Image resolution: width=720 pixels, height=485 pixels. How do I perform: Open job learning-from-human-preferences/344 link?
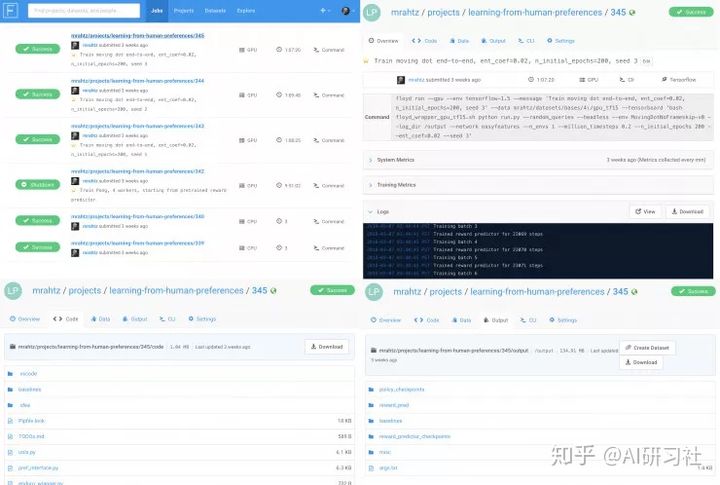coord(138,81)
